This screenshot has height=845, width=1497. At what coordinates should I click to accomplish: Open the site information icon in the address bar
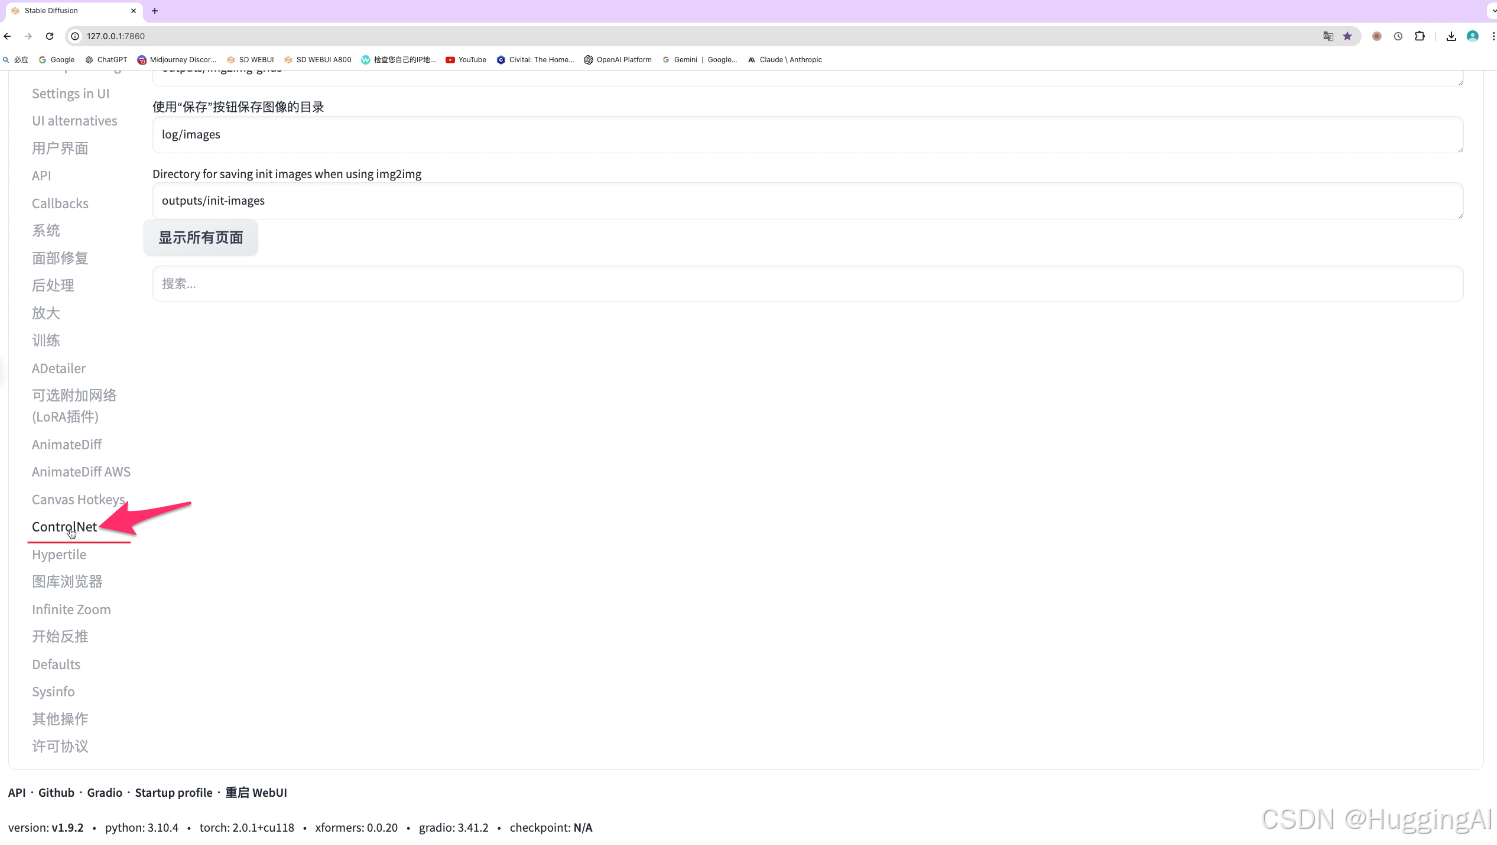[75, 36]
